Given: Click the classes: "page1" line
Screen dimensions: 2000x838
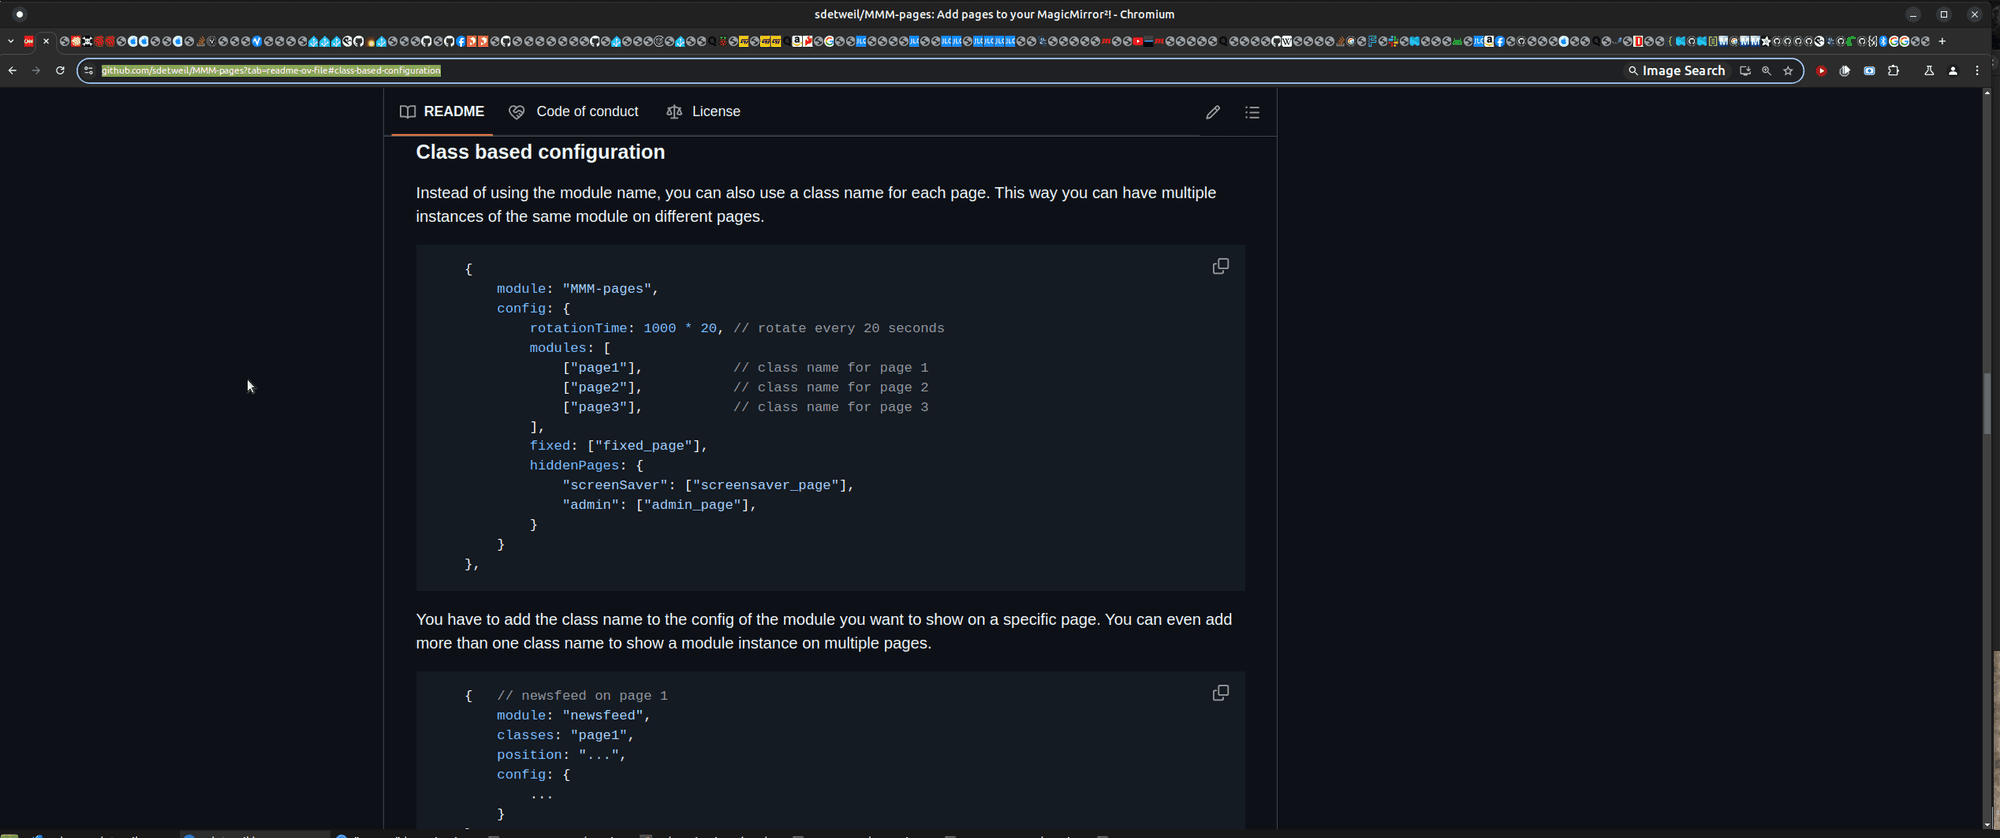Looking at the screenshot, I should (x=565, y=735).
